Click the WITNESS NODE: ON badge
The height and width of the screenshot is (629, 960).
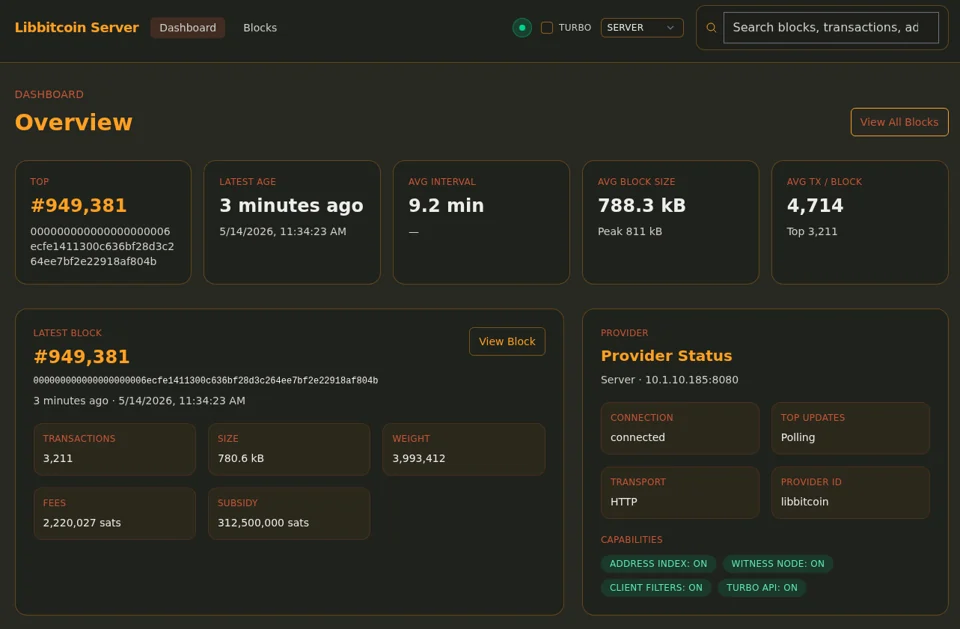(x=778, y=563)
